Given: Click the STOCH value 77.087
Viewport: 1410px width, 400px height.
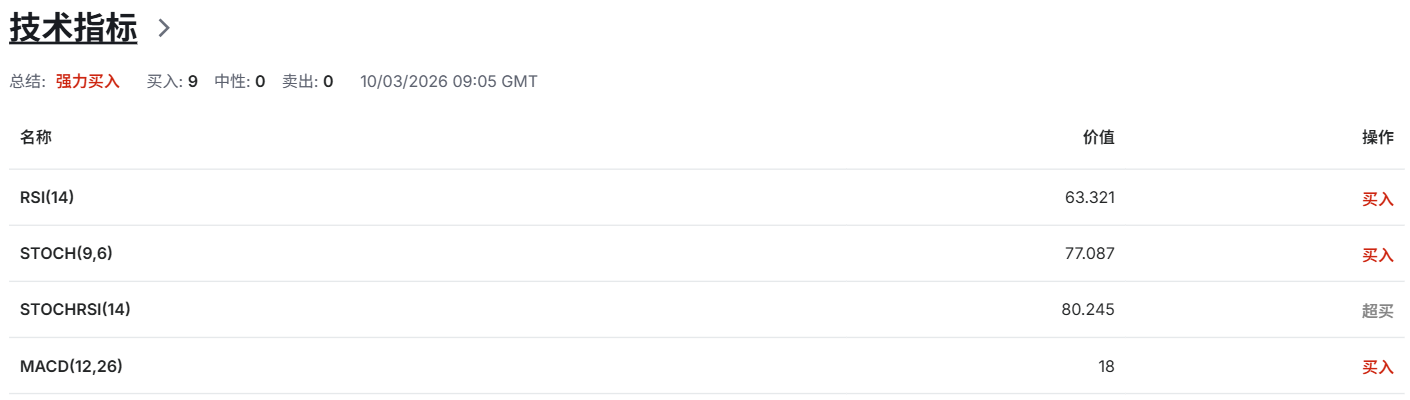Looking at the screenshot, I should coord(1089,253).
